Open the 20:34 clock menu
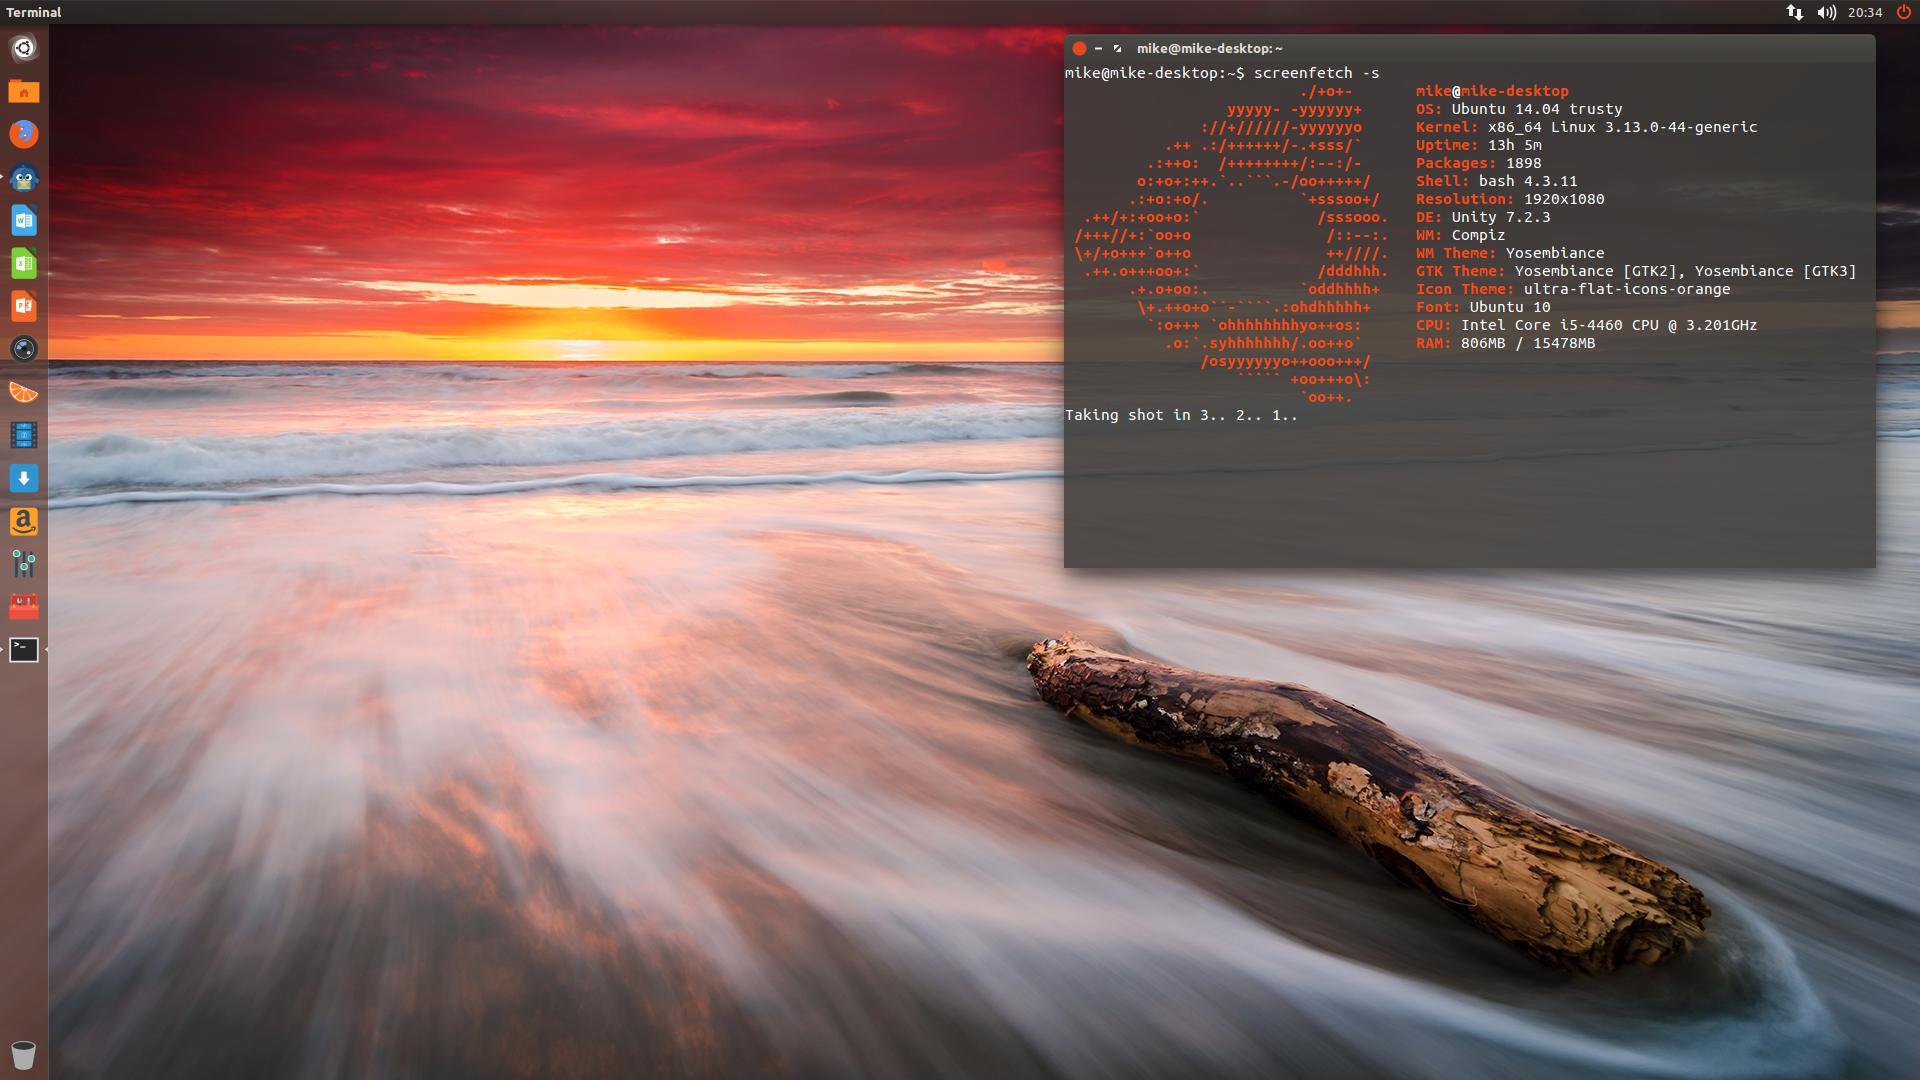 click(x=1865, y=12)
